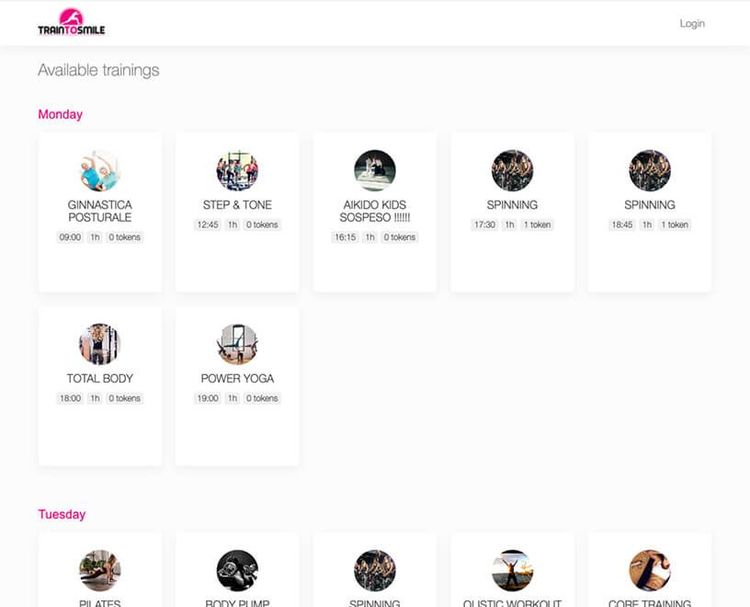Click the 0 tokens badge on Ginnastica Posturale
Viewport: 750px width, 607px height.
(124, 237)
